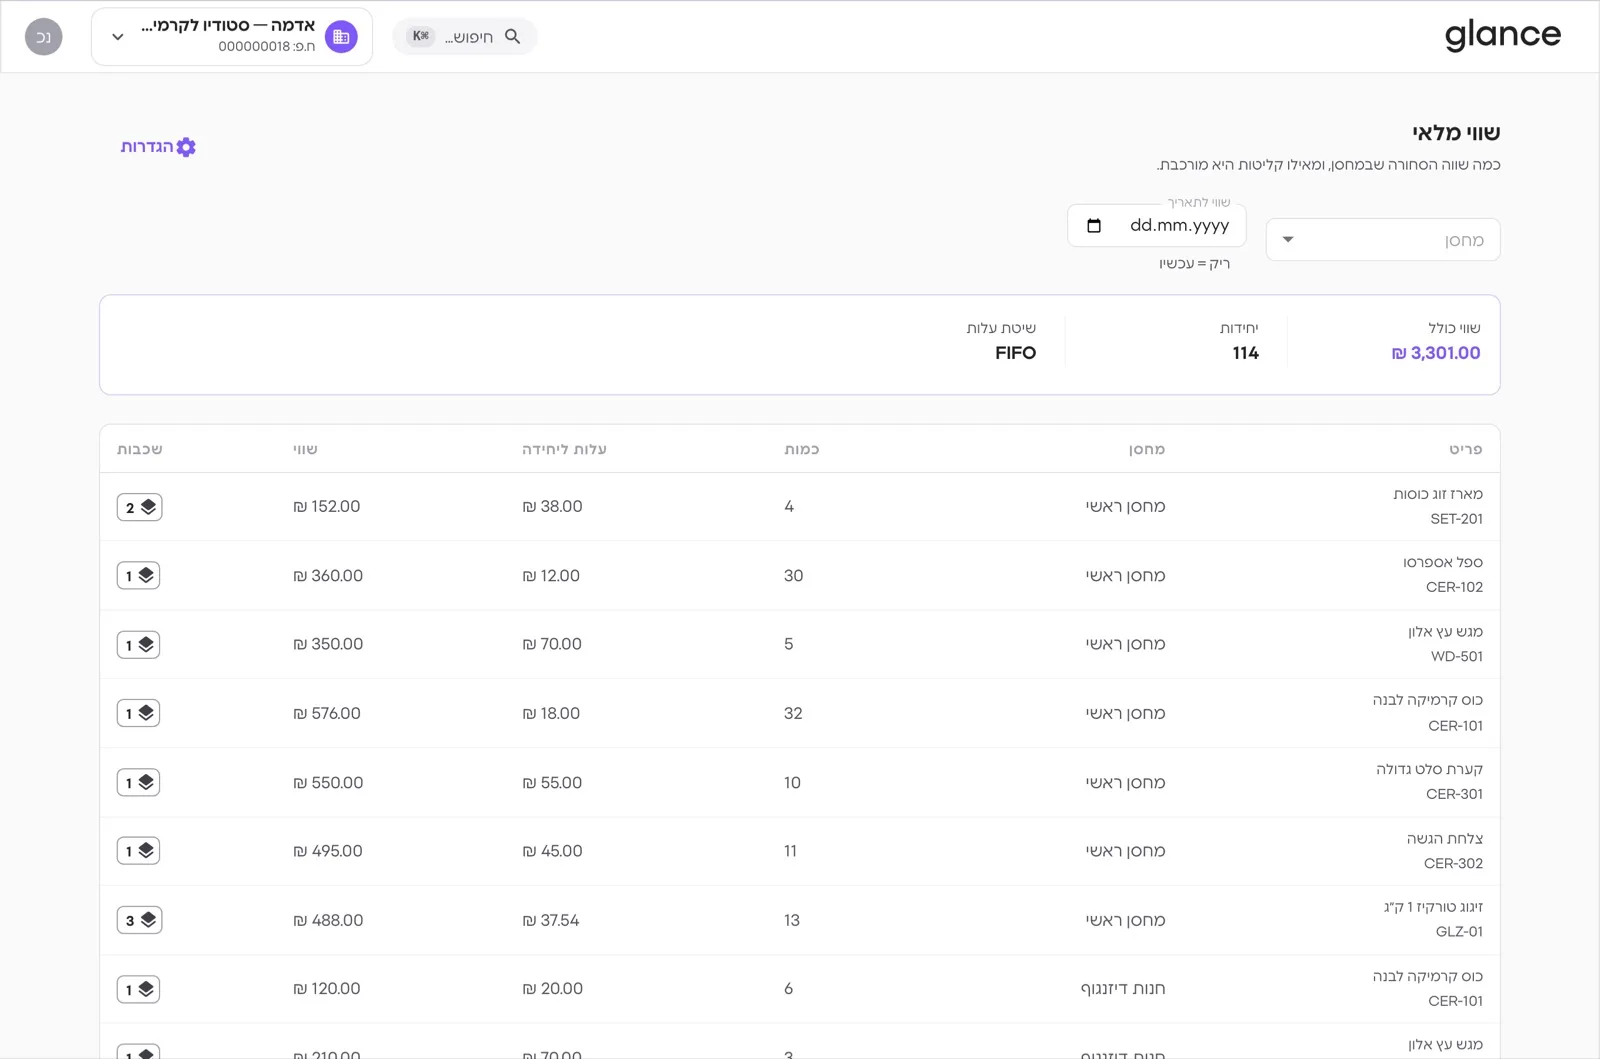Click the ₪ 576.00 value cell
The image size is (1600, 1059).
pyautogui.click(x=327, y=714)
